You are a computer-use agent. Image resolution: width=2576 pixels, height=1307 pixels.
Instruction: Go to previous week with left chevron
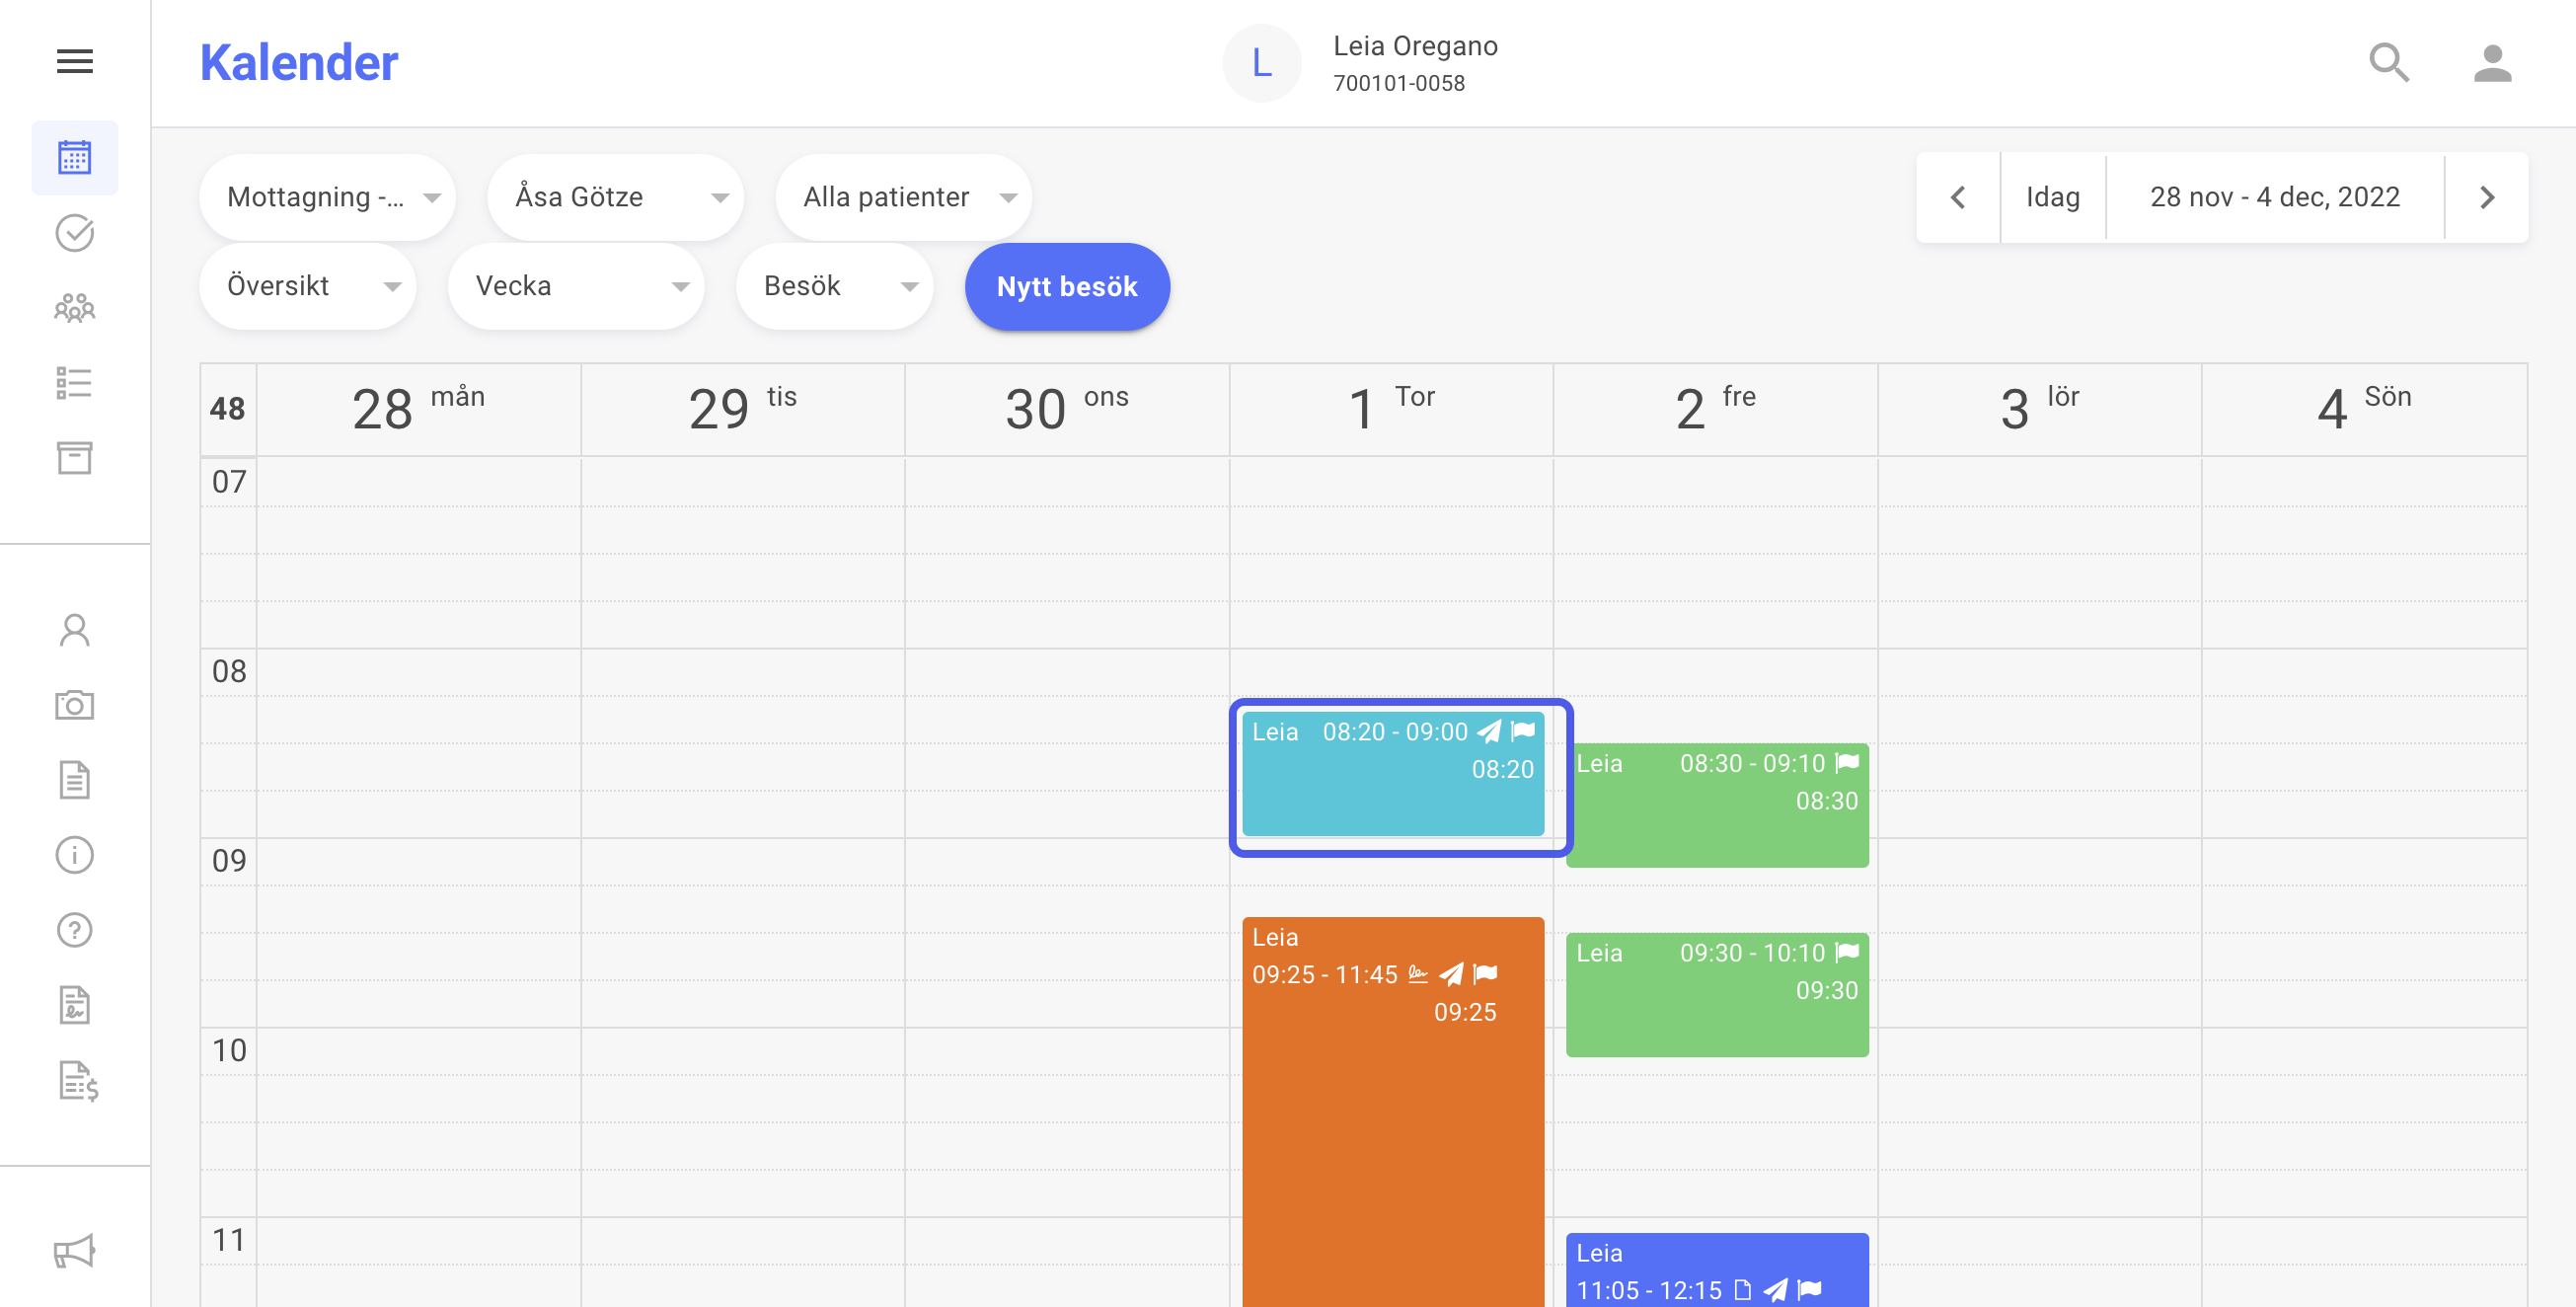pyautogui.click(x=1958, y=197)
